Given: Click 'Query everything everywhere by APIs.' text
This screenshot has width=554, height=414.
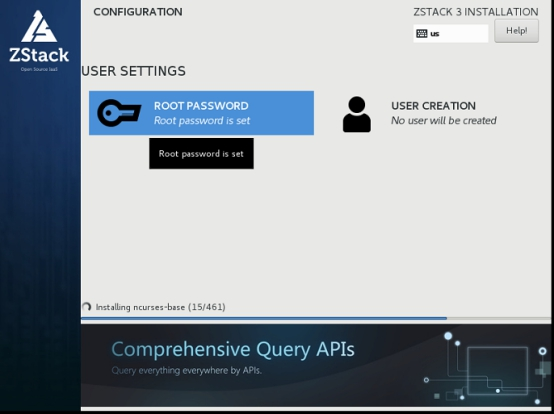Looking at the screenshot, I should pos(187,370).
